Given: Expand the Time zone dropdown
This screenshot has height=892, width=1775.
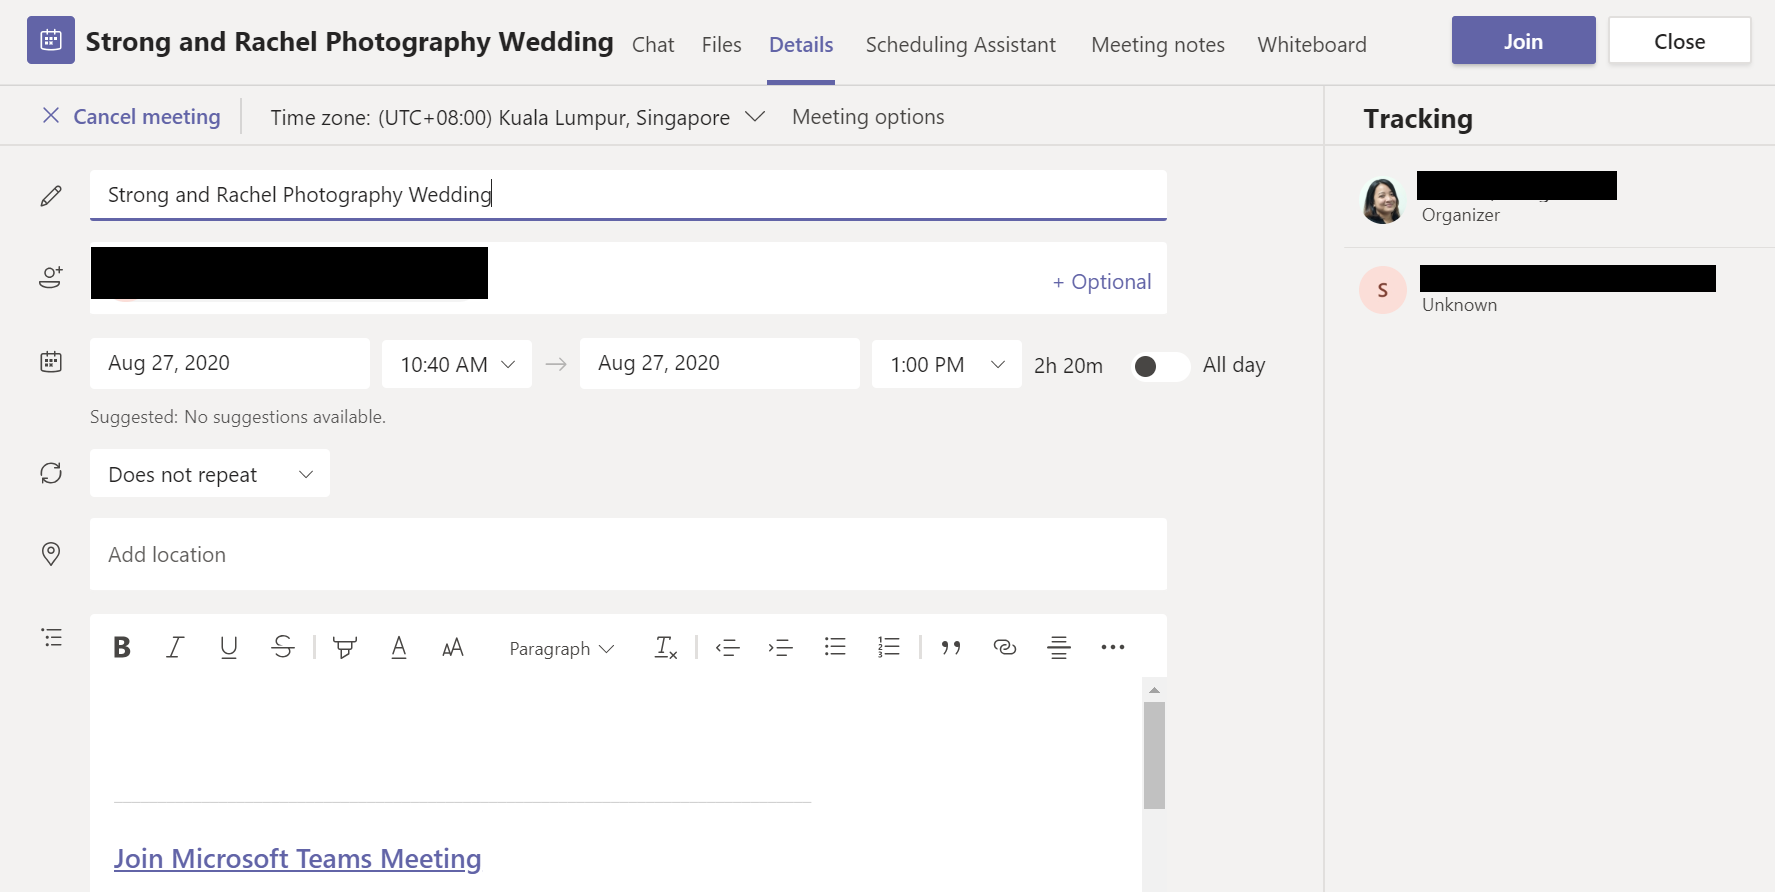Looking at the screenshot, I should [x=518, y=117].
